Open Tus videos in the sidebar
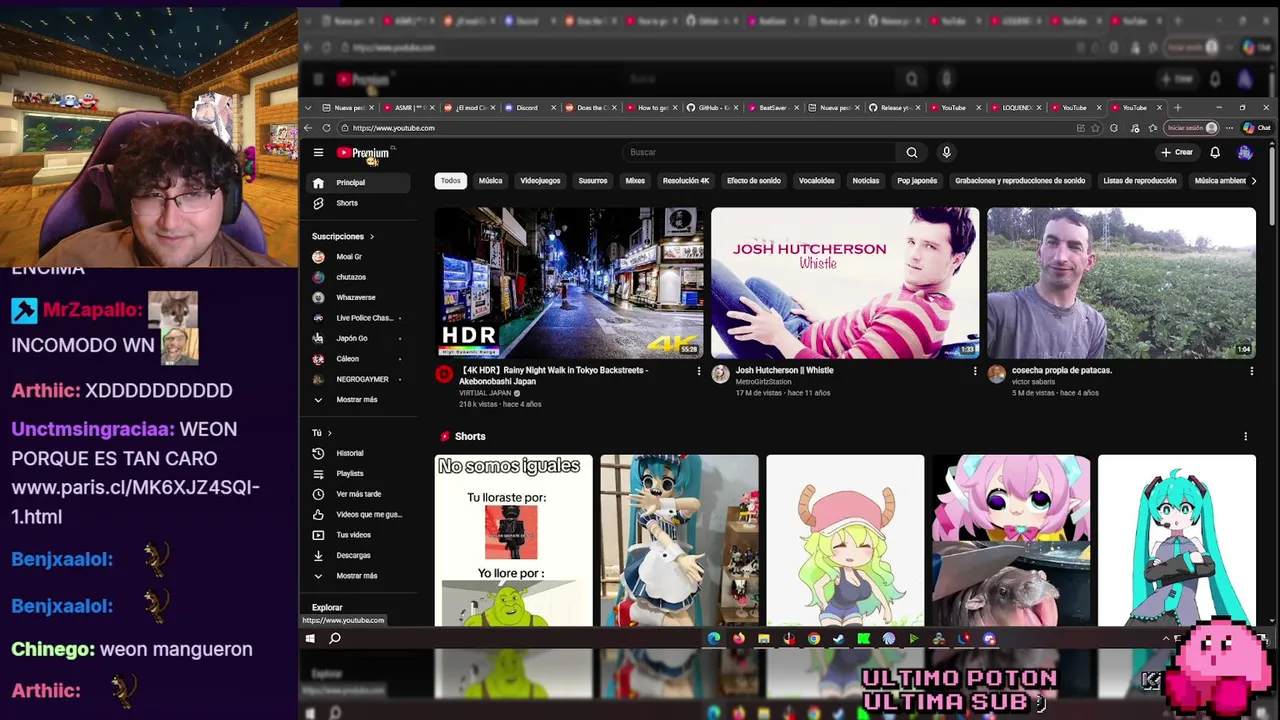 (x=359, y=535)
